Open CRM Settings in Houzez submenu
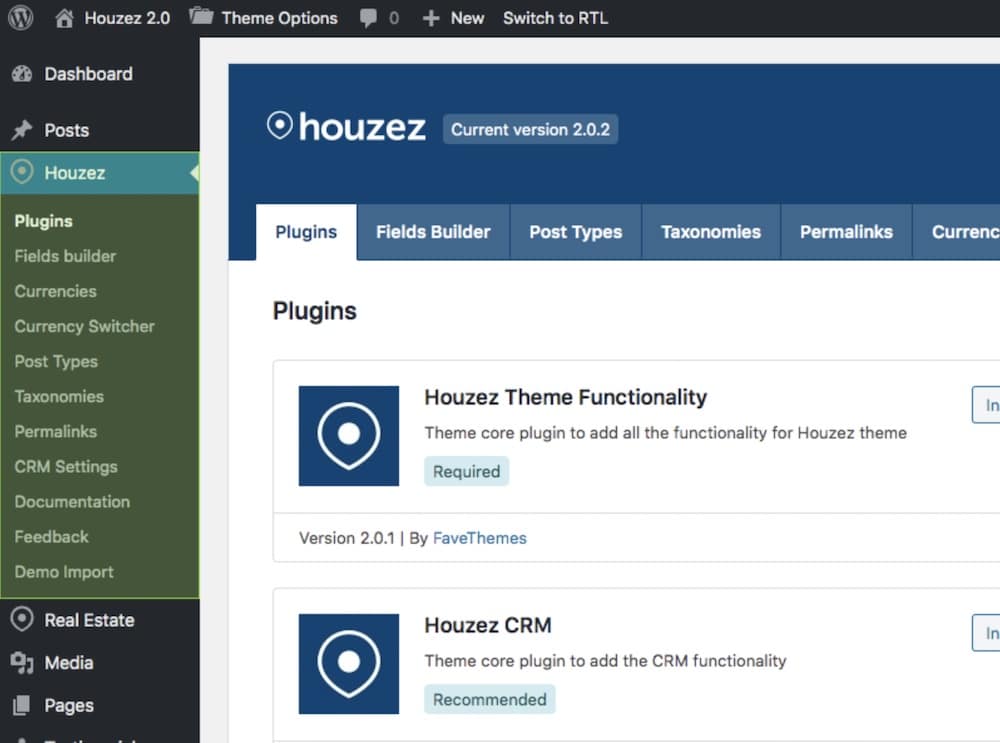Screen dimensions: 1000x743 click(x=66, y=467)
